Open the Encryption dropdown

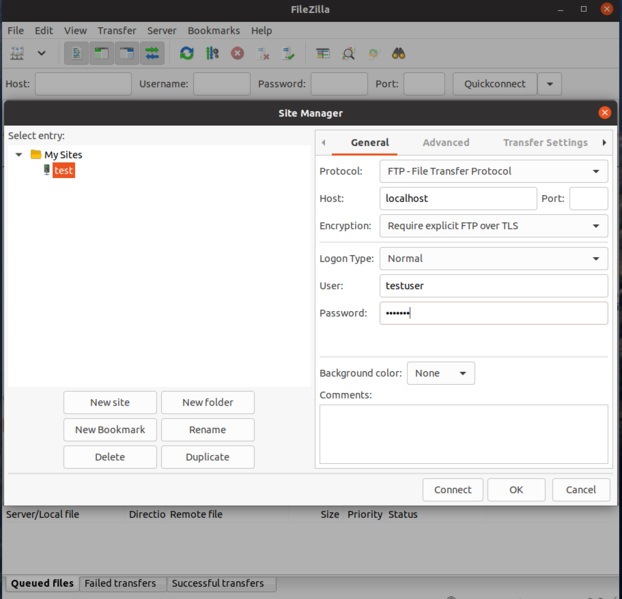click(494, 226)
